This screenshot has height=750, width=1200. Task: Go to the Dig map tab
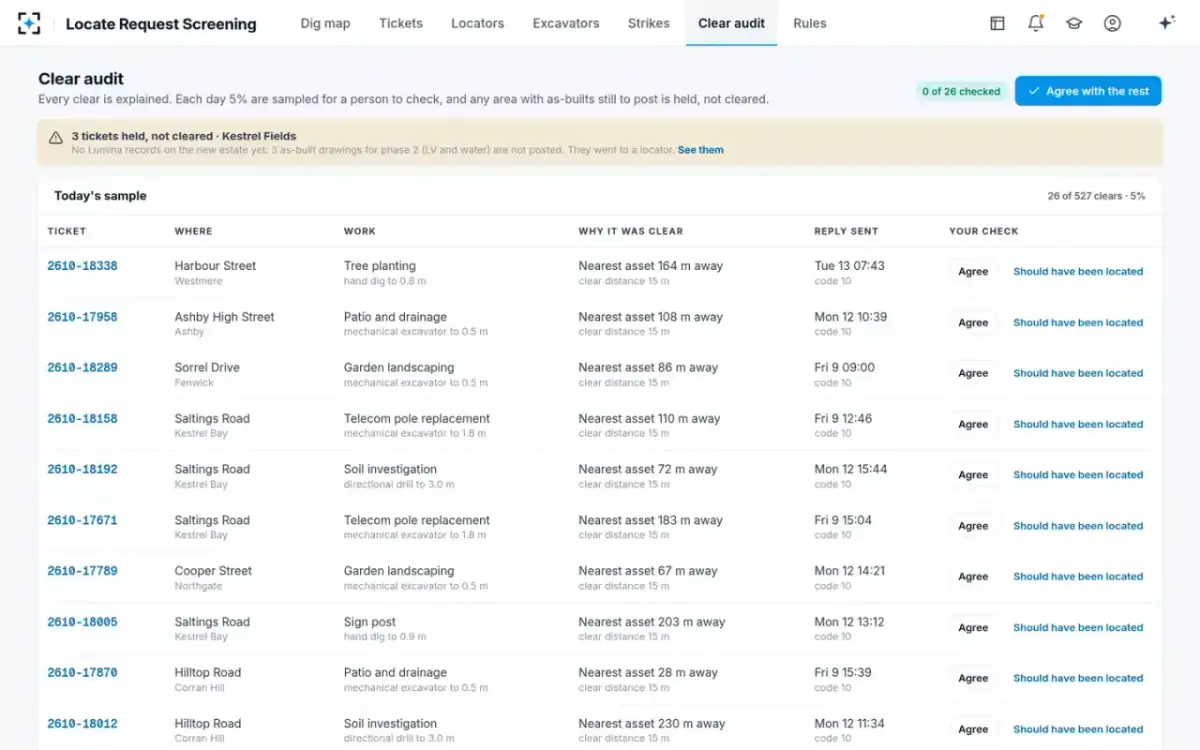pos(325,23)
